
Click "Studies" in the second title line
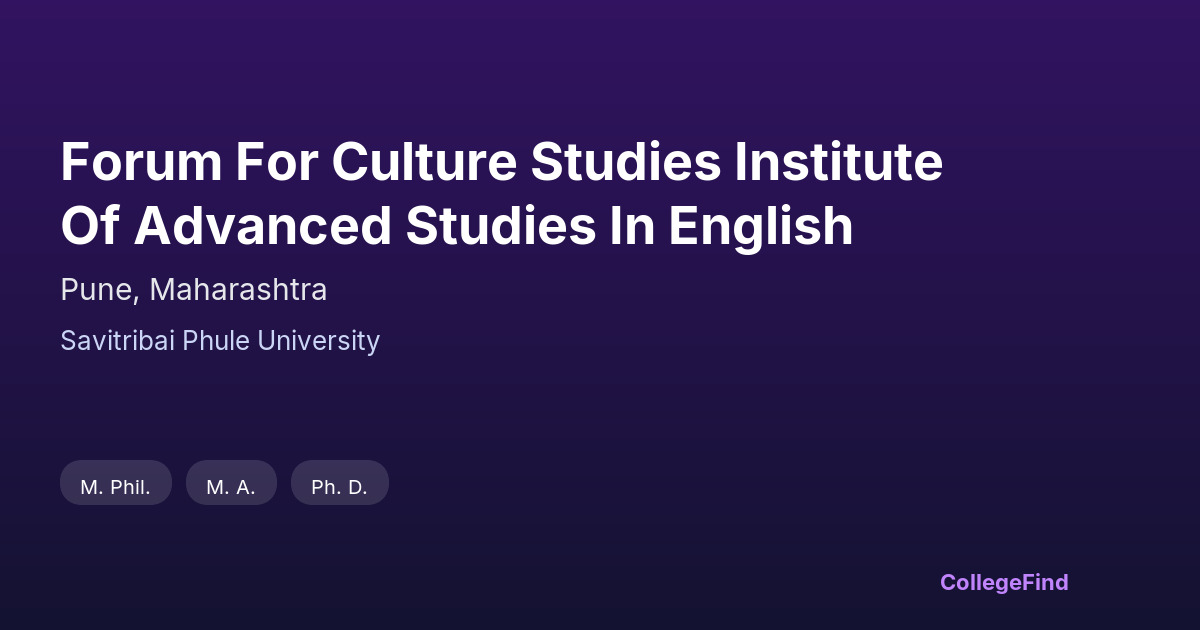(x=500, y=226)
